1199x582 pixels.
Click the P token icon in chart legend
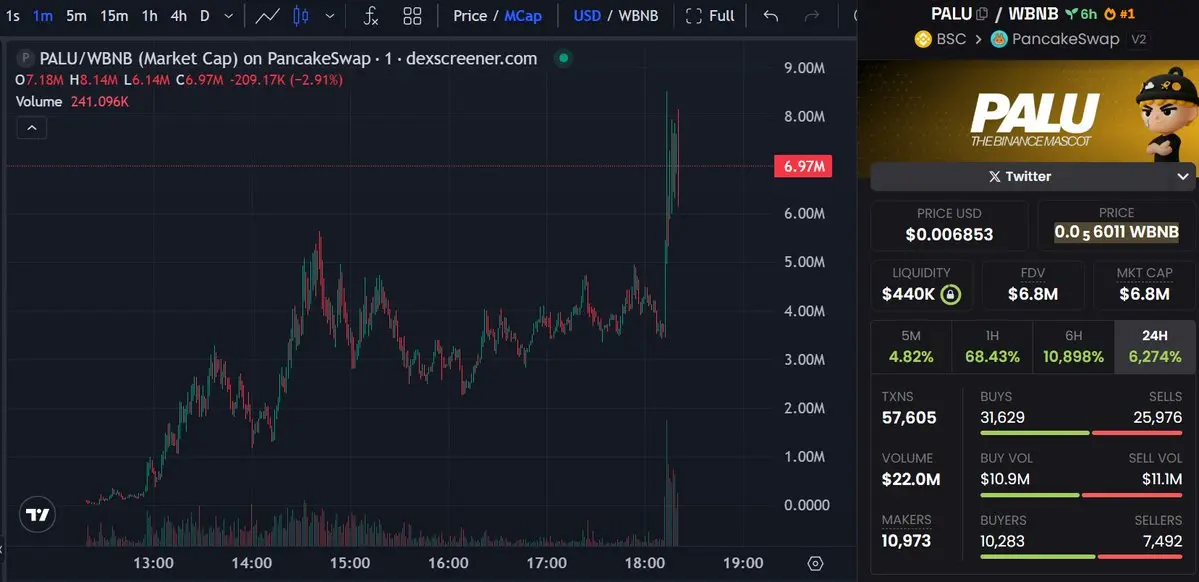(27, 58)
